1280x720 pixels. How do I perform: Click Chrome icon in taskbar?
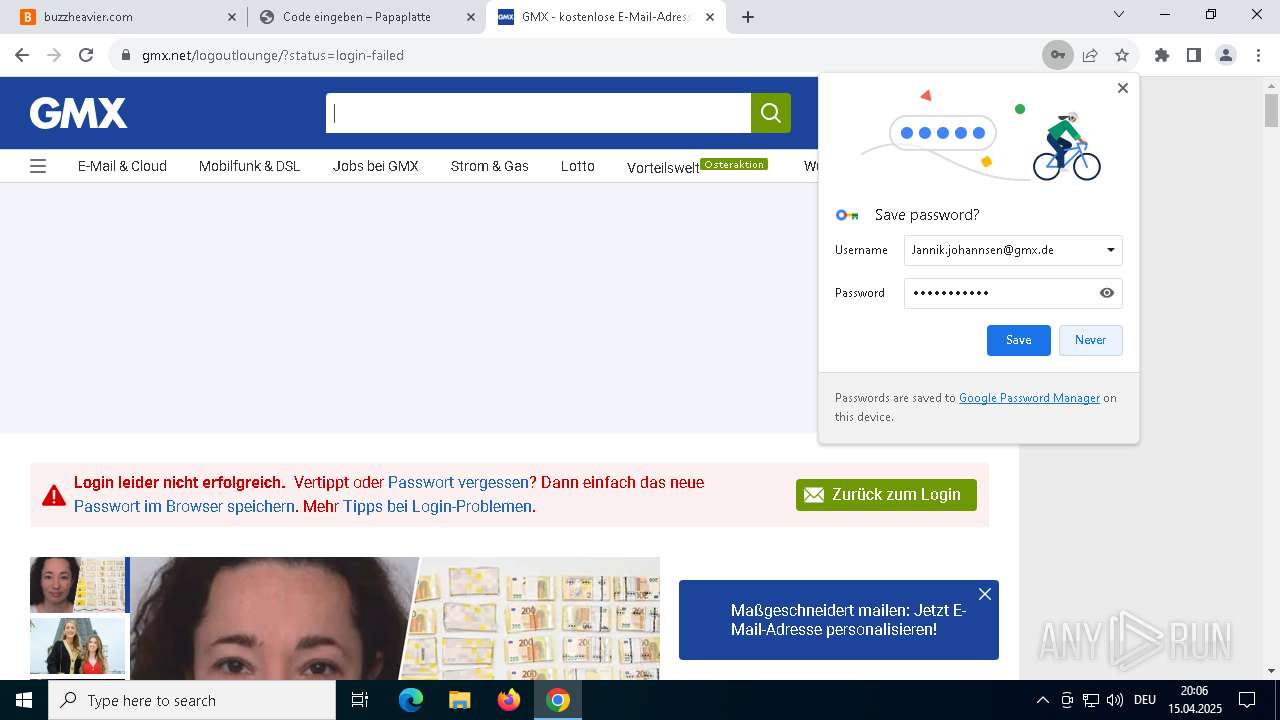[558, 700]
